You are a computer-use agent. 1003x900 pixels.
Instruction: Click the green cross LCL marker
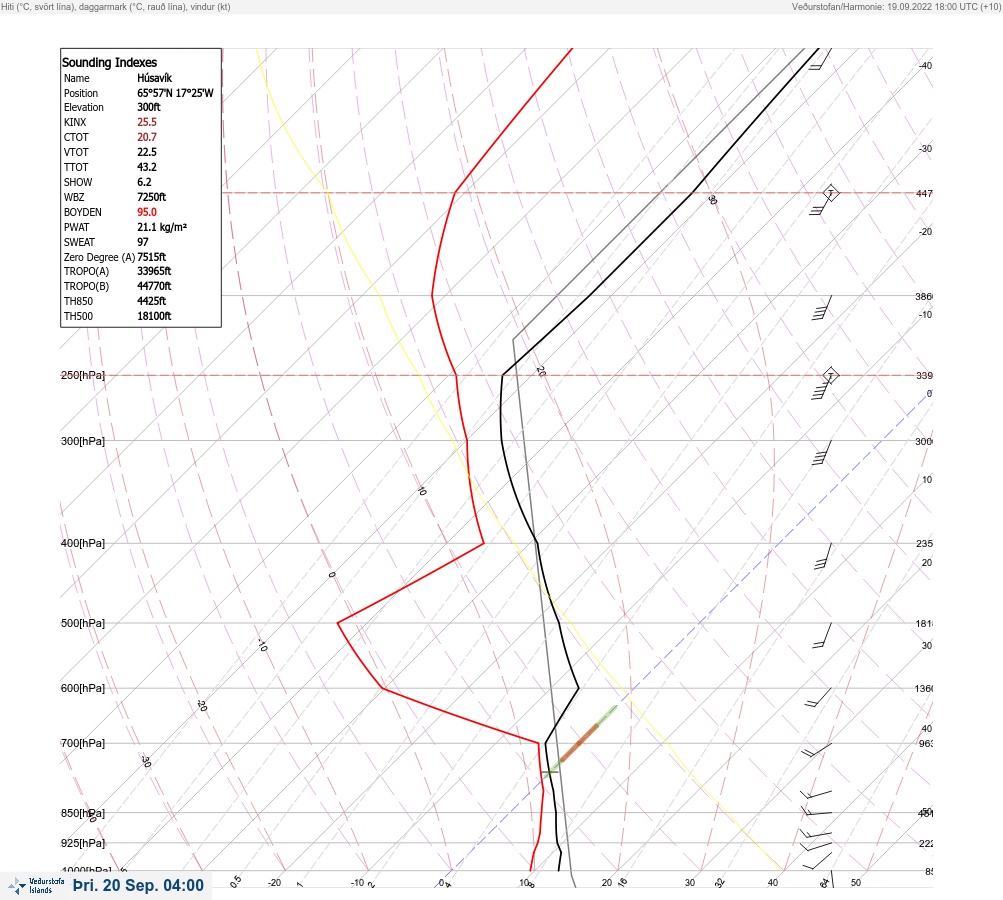tap(549, 772)
